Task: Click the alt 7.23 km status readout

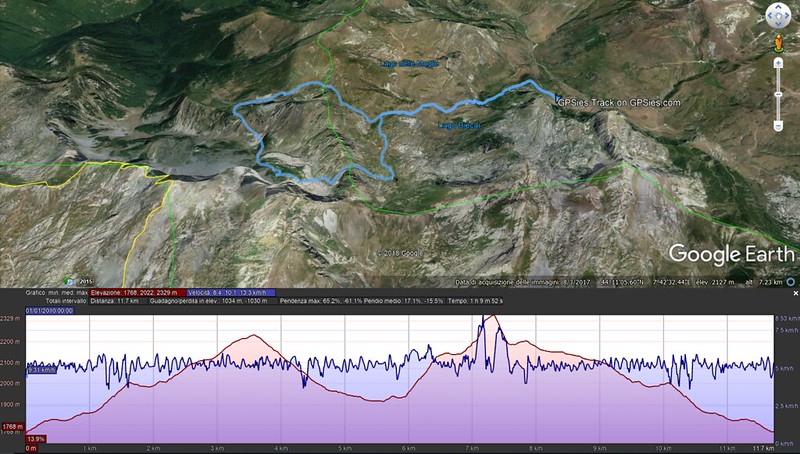Action: (x=764, y=282)
